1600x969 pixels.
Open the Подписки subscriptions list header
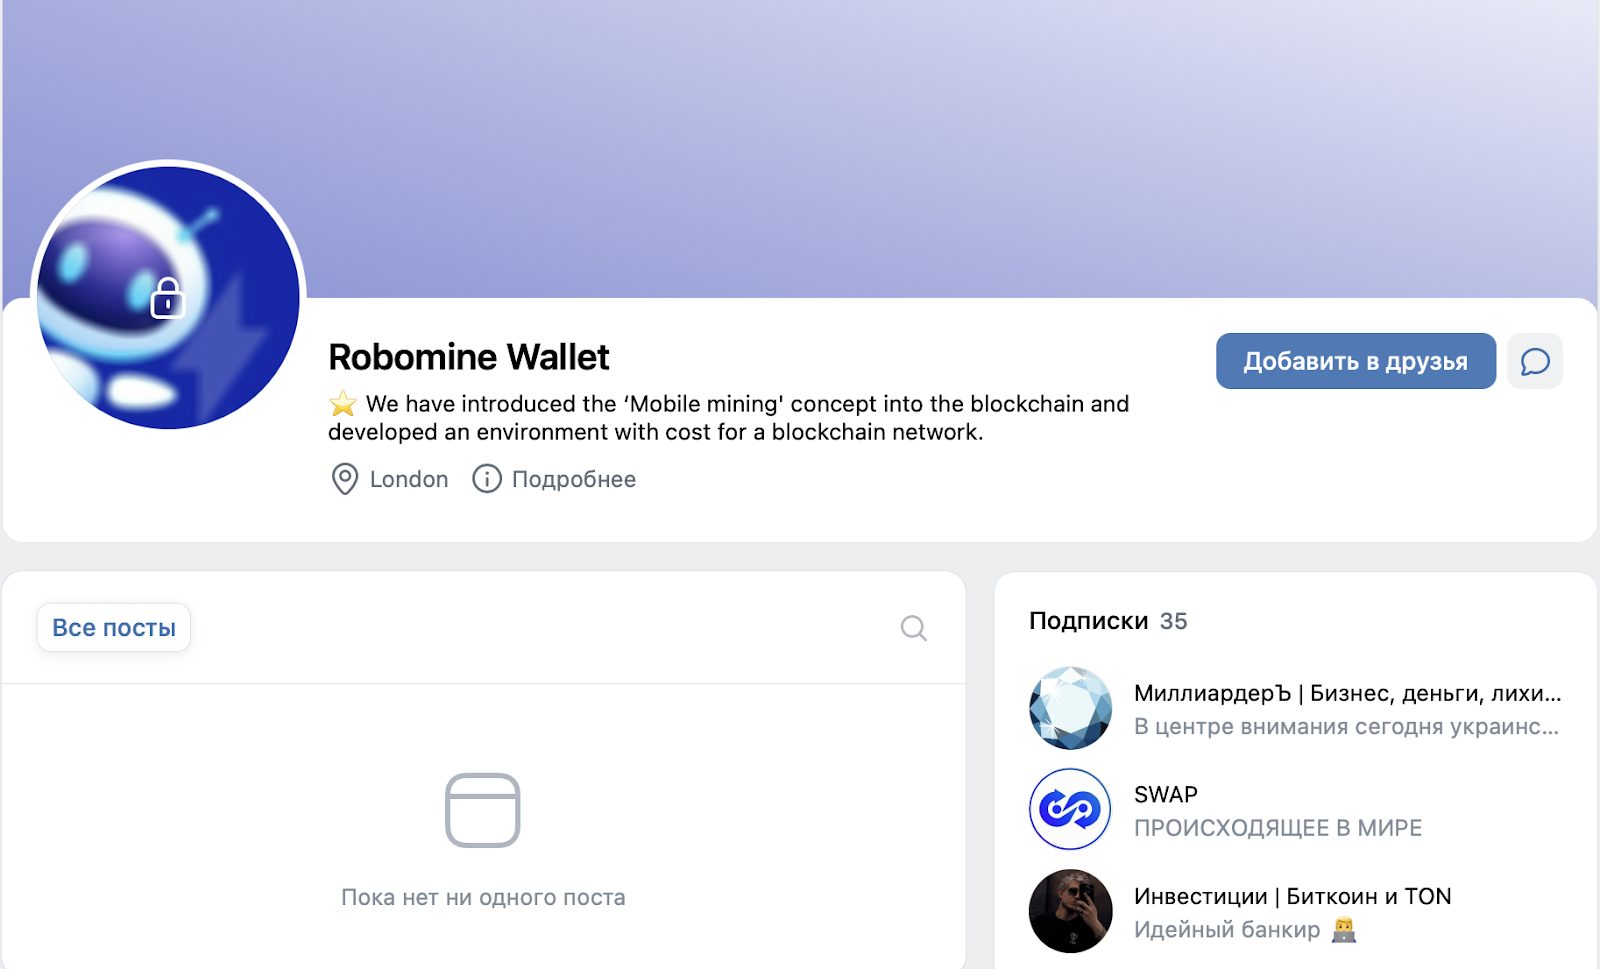point(1088,621)
